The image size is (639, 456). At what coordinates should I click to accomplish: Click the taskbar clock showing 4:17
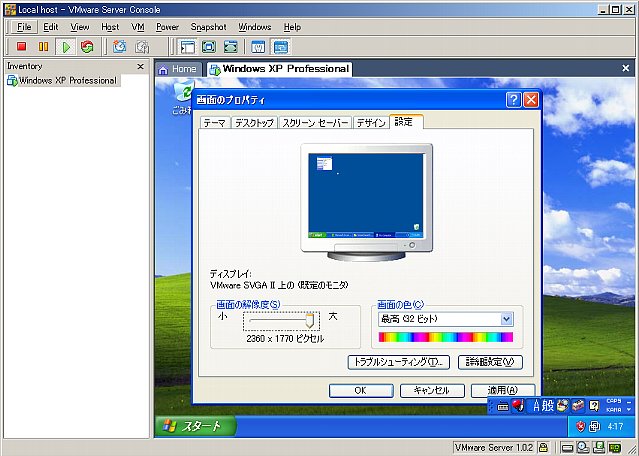[615, 427]
